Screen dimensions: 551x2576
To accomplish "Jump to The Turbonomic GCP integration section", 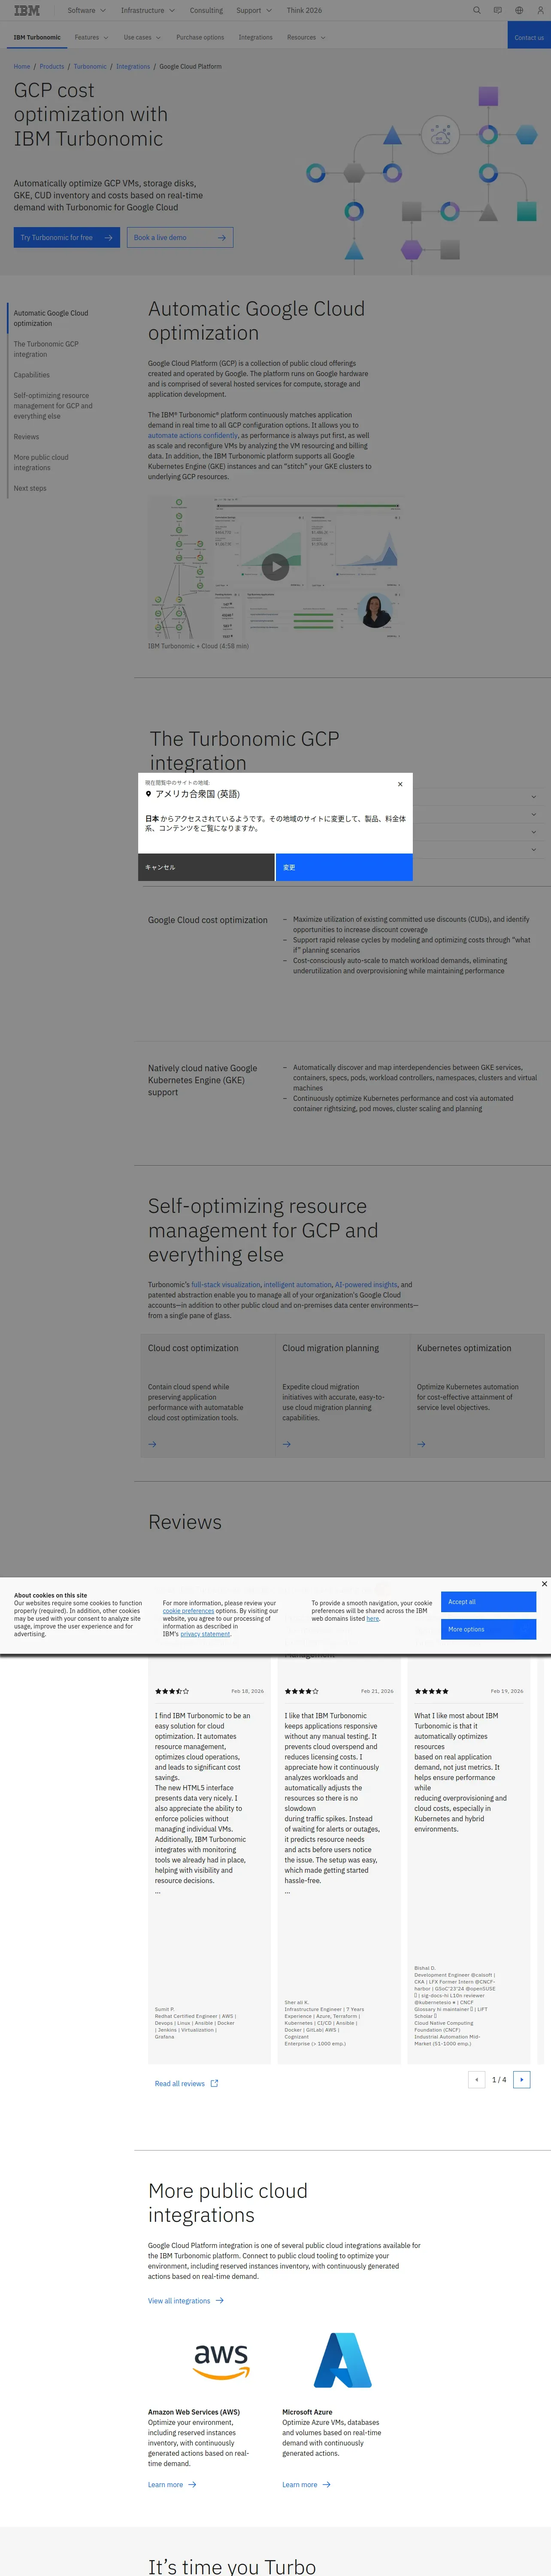I will (x=46, y=349).
